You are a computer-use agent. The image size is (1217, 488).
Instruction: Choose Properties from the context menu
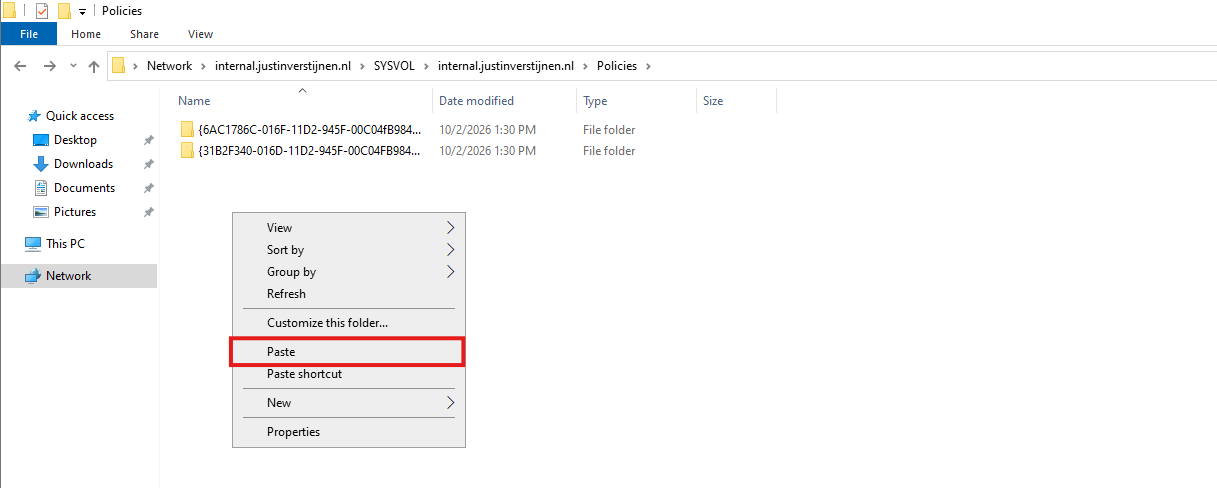[x=348, y=432]
